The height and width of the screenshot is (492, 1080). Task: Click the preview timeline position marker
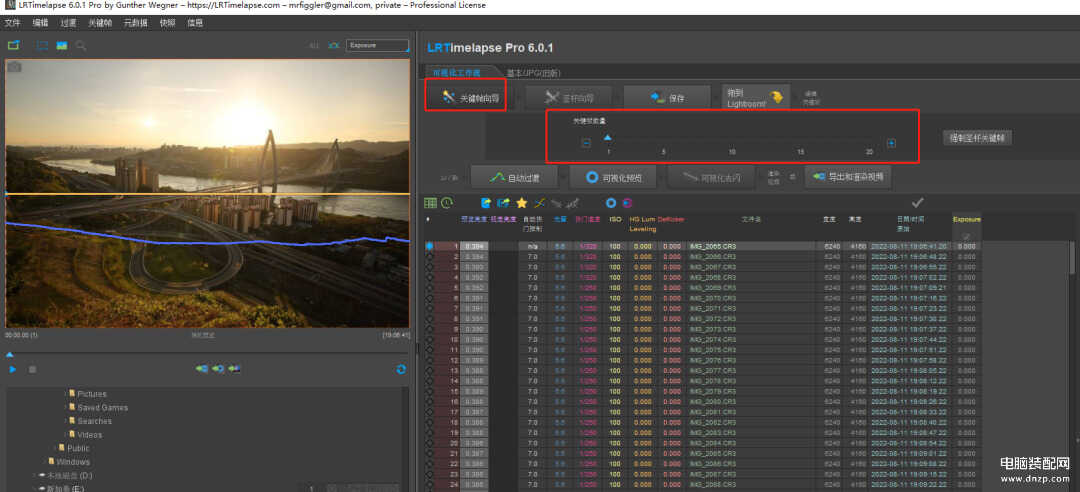(10, 355)
